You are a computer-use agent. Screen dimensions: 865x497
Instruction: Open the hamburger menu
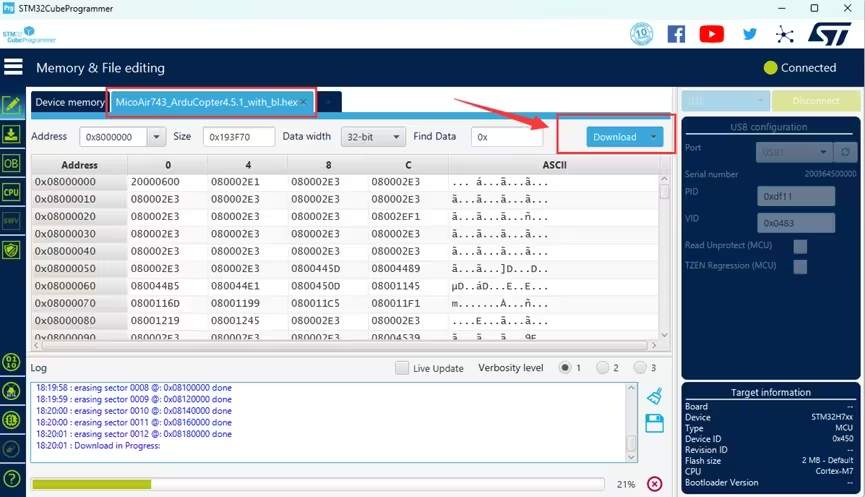[x=13, y=67]
